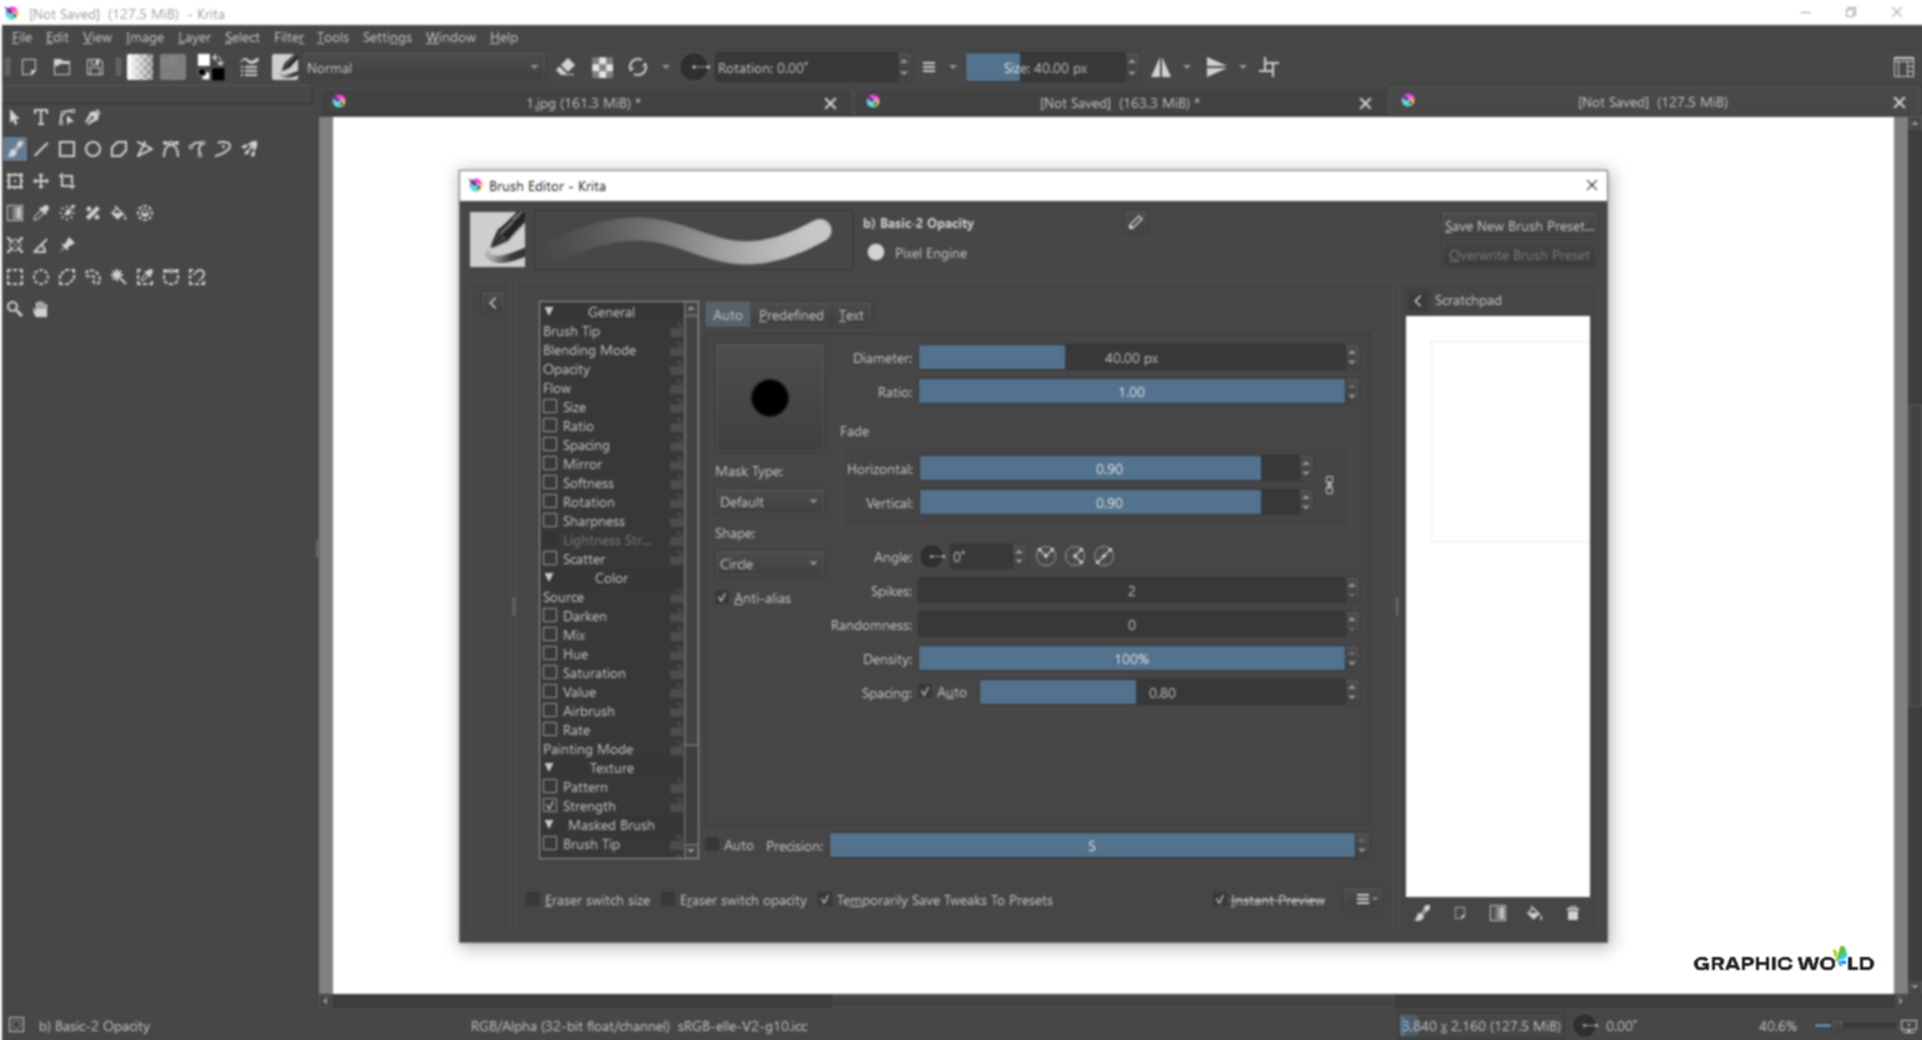Pick the Contiguous Selection magic wand
Screen dimensions: 1922x1040
click(x=119, y=278)
